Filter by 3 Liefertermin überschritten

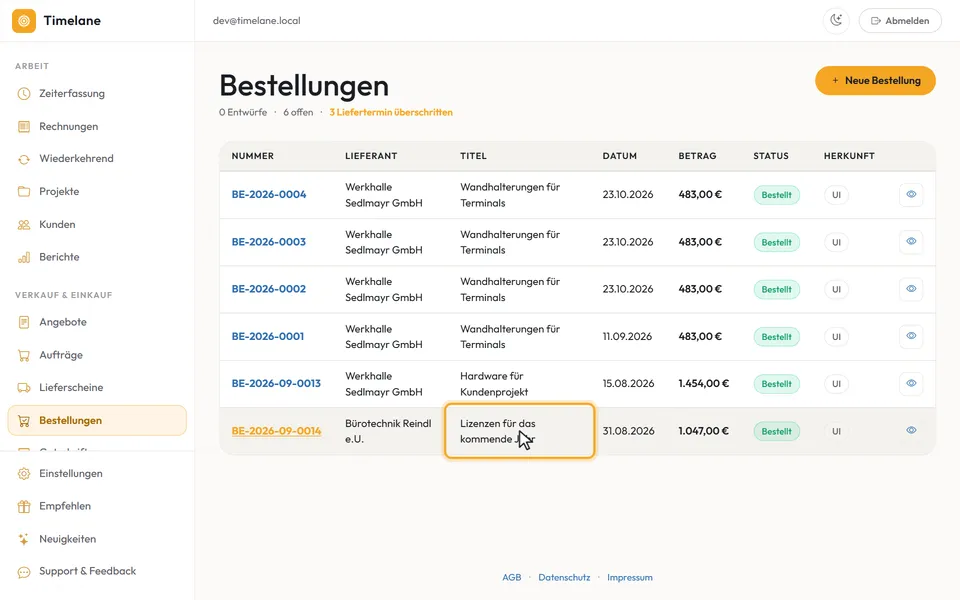click(x=391, y=113)
